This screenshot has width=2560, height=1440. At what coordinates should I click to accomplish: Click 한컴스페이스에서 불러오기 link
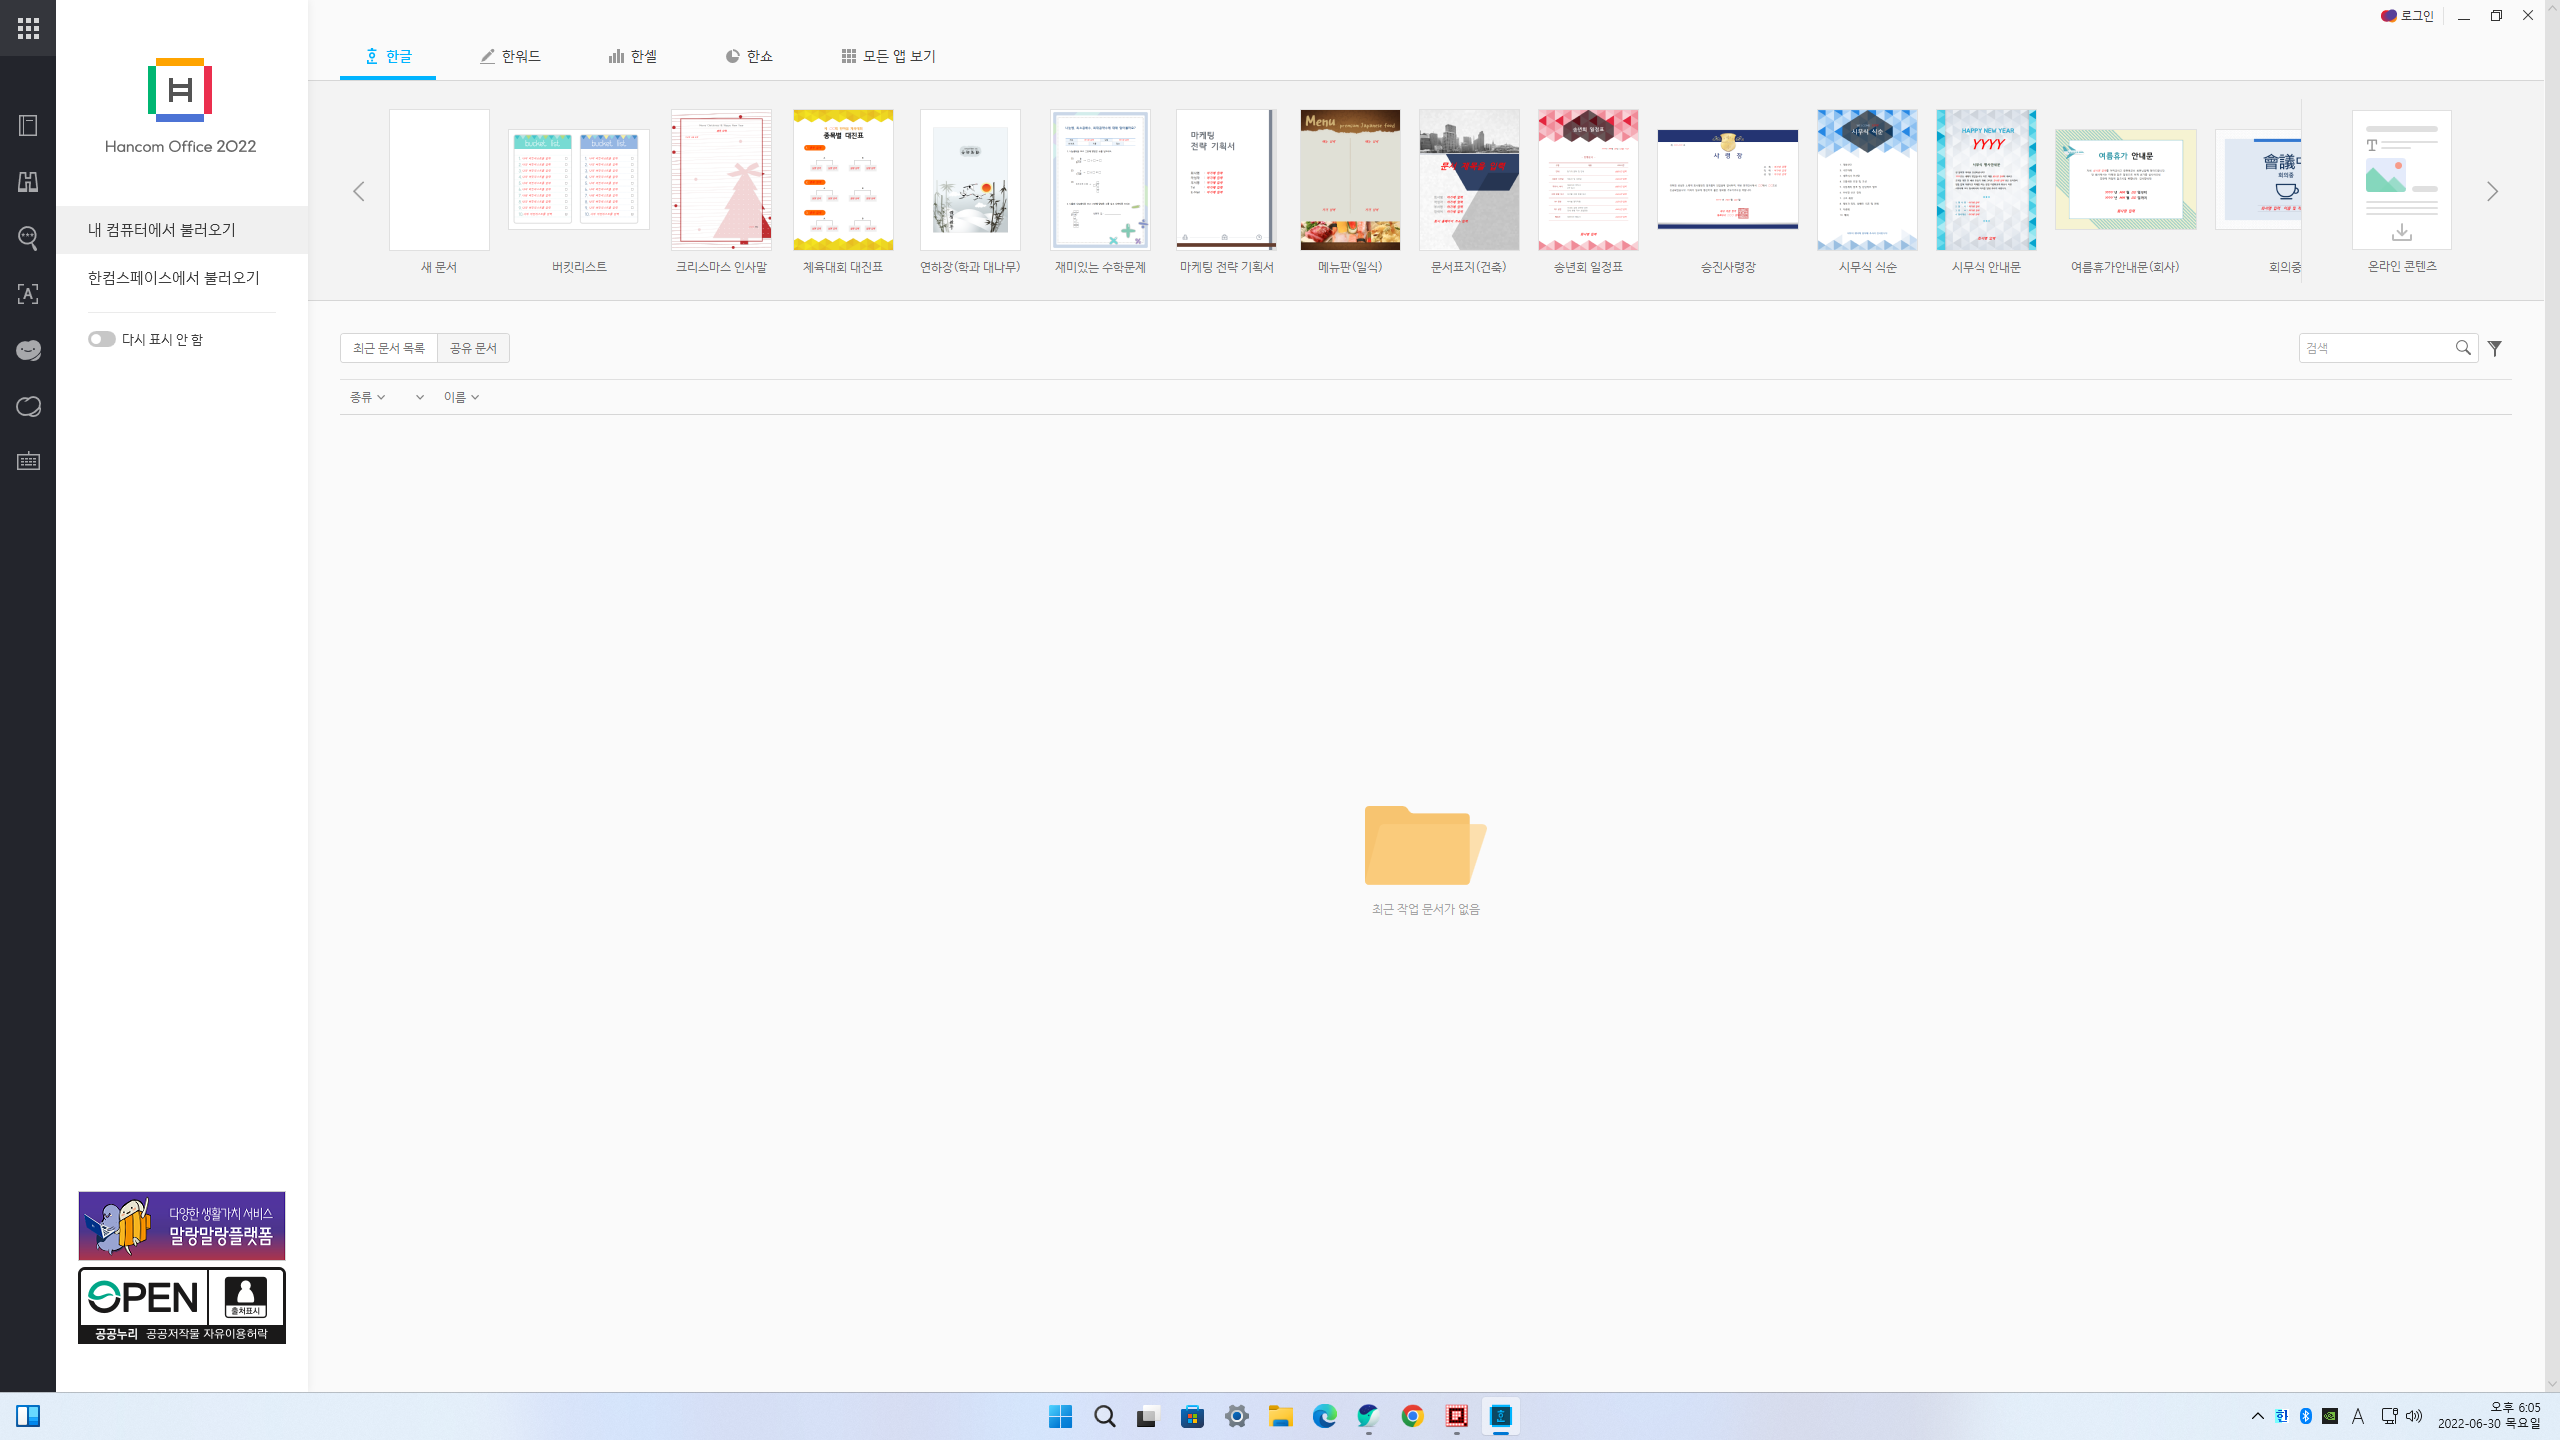[173, 278]
